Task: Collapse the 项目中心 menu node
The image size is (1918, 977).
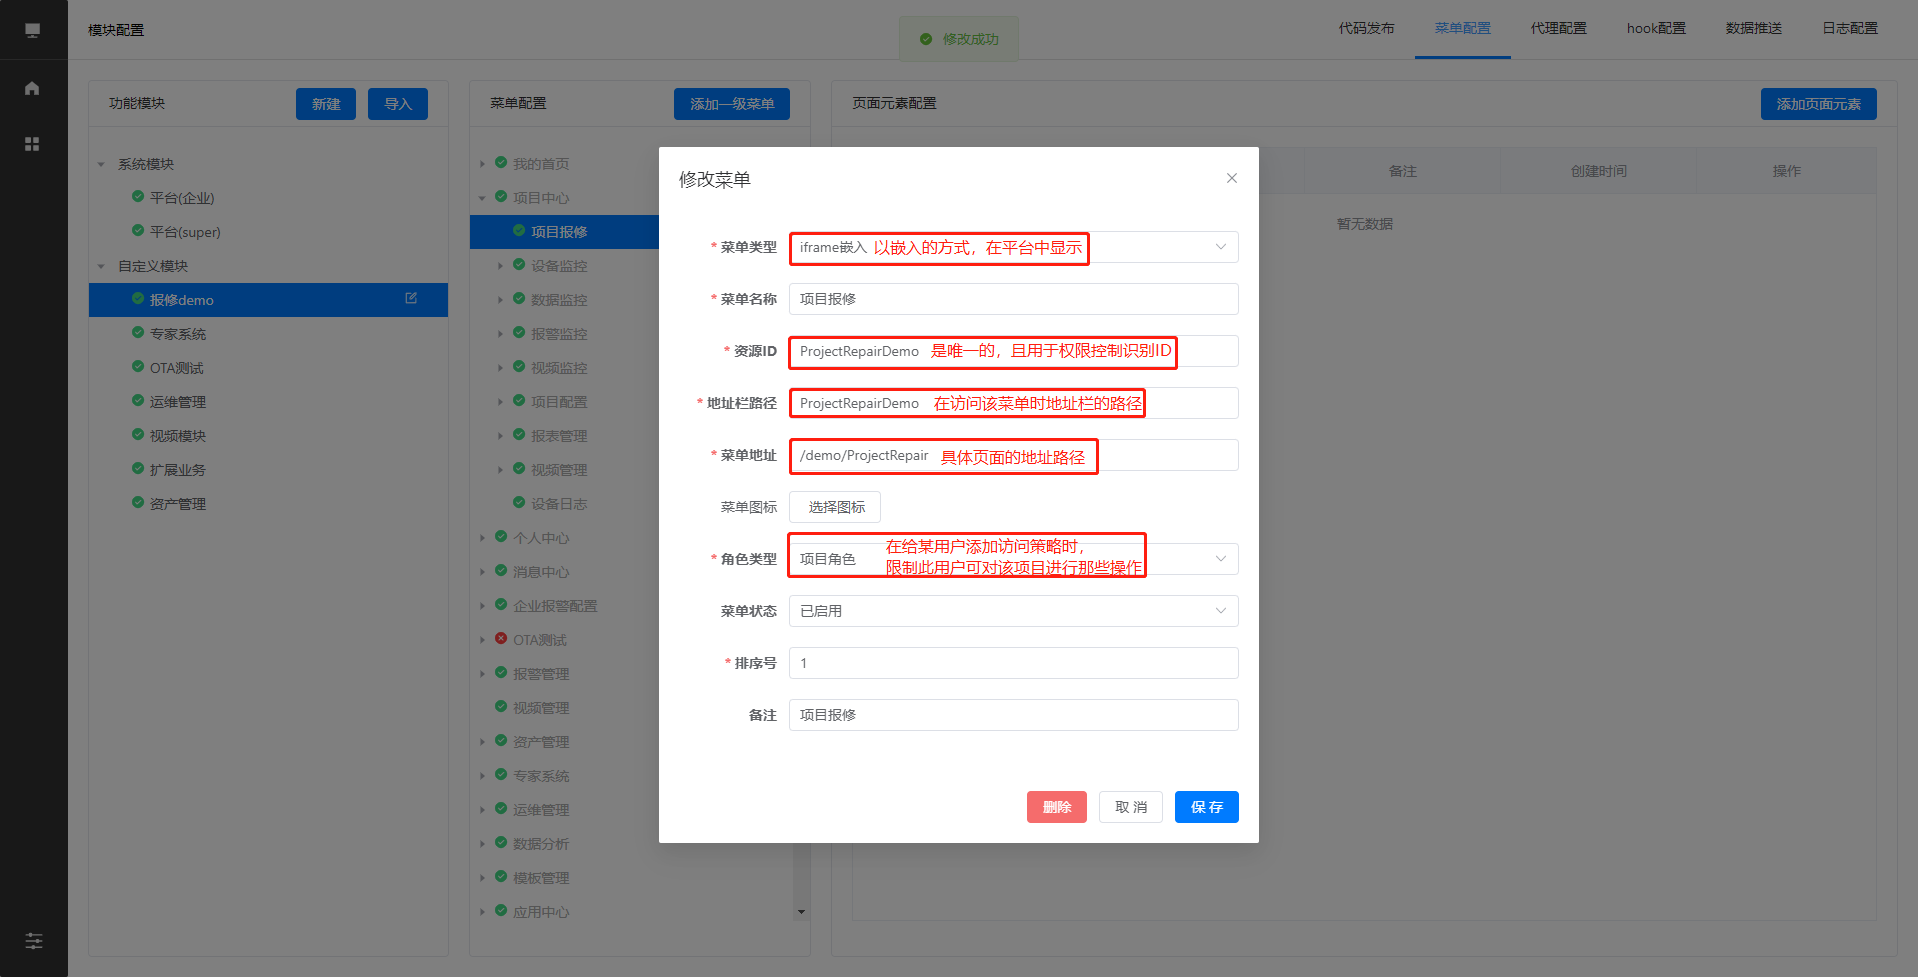Action: click(x=482, y=198)
